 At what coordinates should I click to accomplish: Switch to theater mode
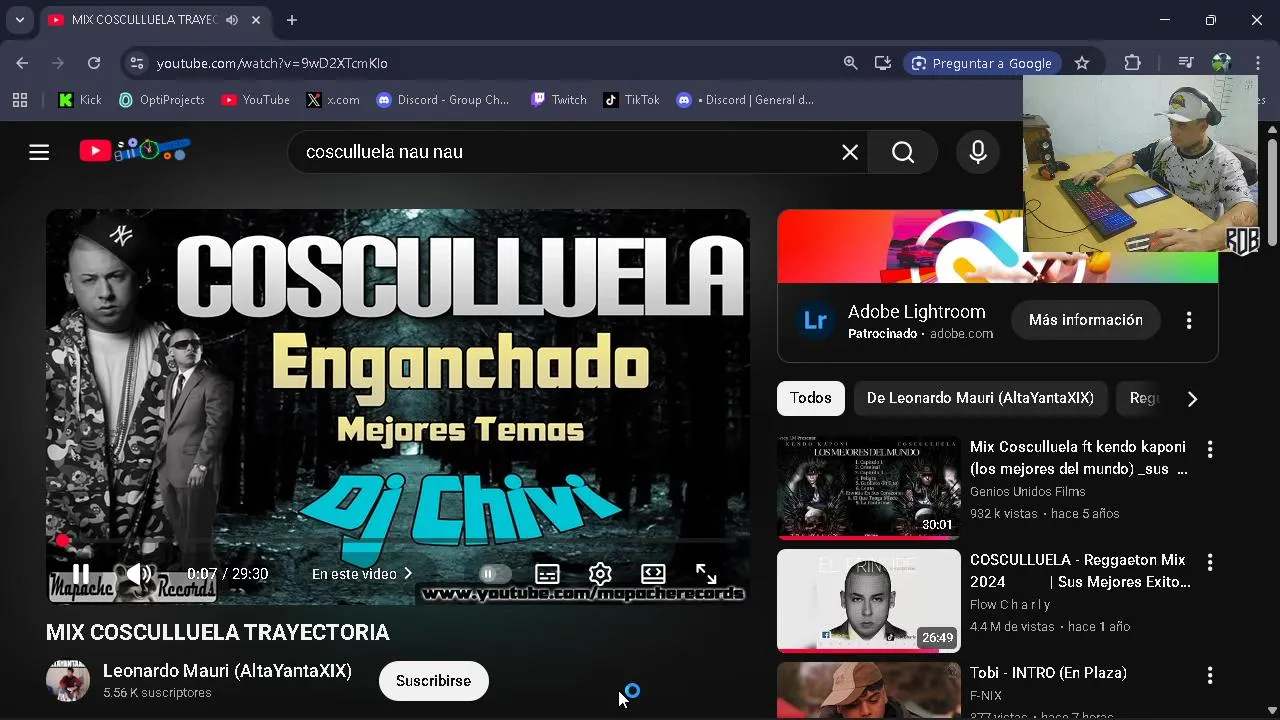pyautogui.click(x=653, y=574)
